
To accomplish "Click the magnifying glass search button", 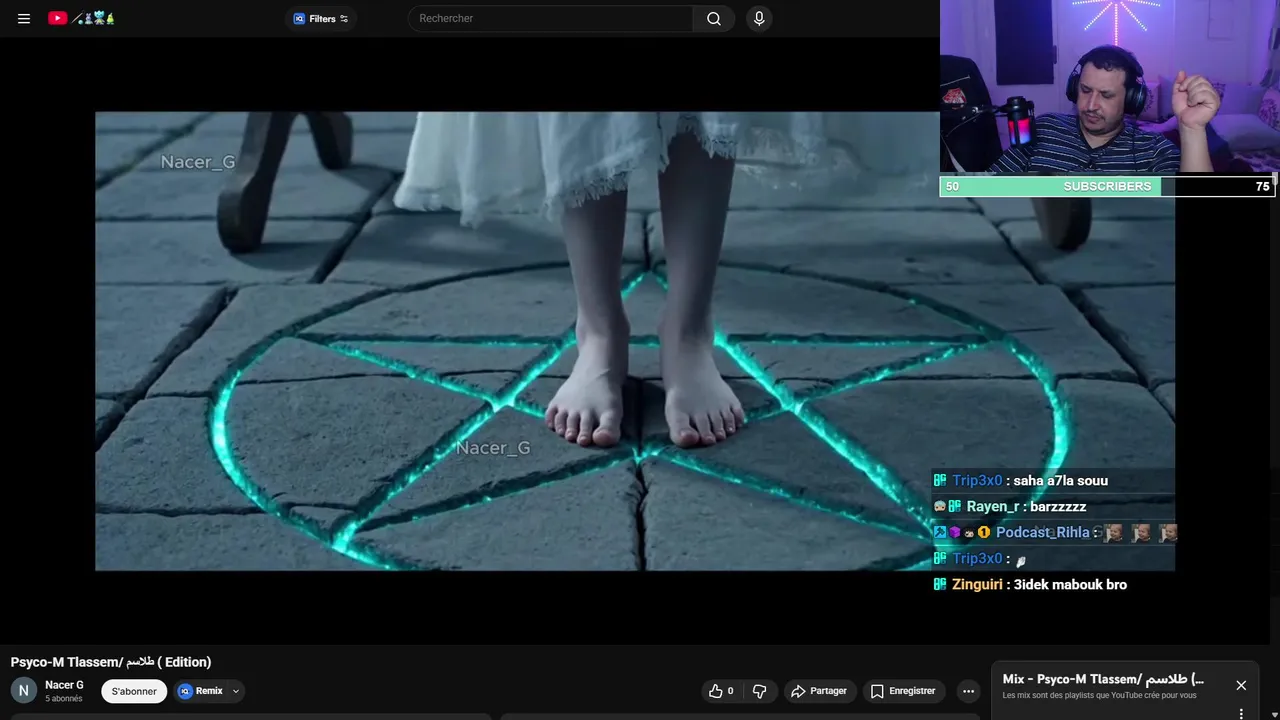I will point(714,18).
